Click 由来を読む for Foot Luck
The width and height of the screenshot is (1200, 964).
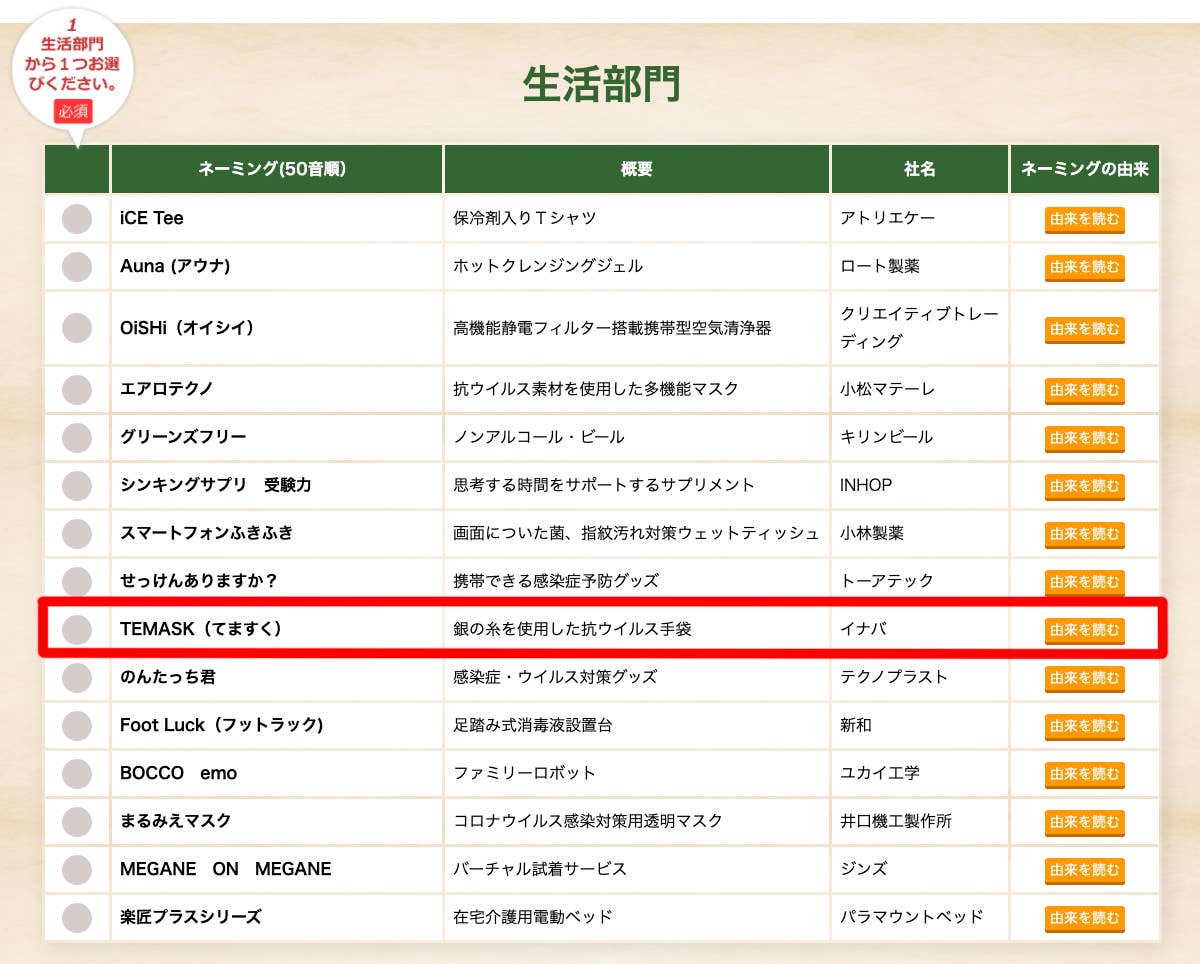[1085, 726]
